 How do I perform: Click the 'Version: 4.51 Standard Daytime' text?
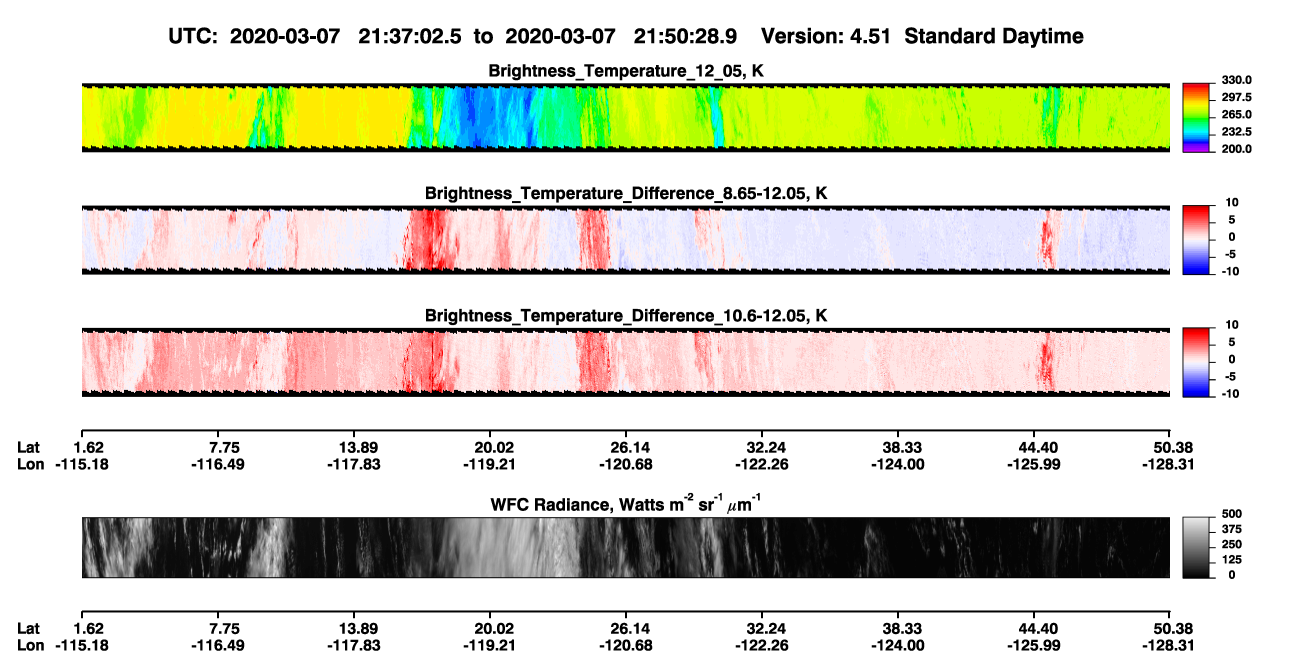pyautogui.click(x=922, y=37)
